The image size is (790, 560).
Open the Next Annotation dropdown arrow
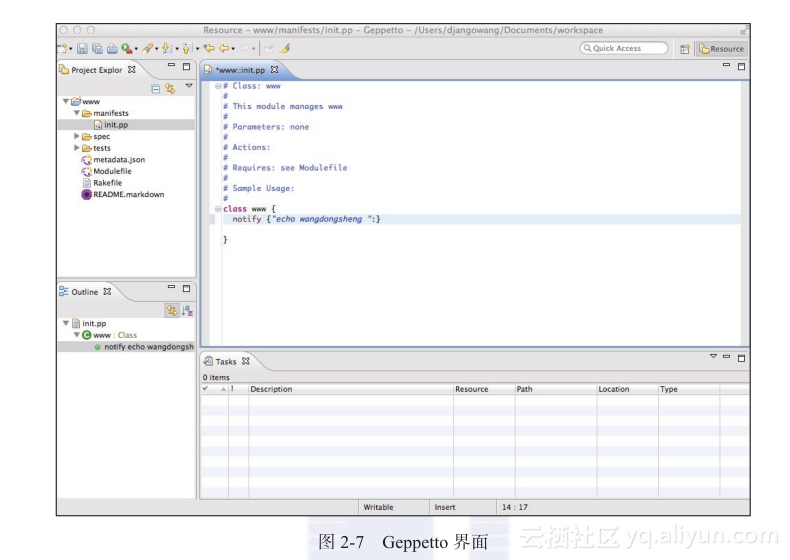177,49
